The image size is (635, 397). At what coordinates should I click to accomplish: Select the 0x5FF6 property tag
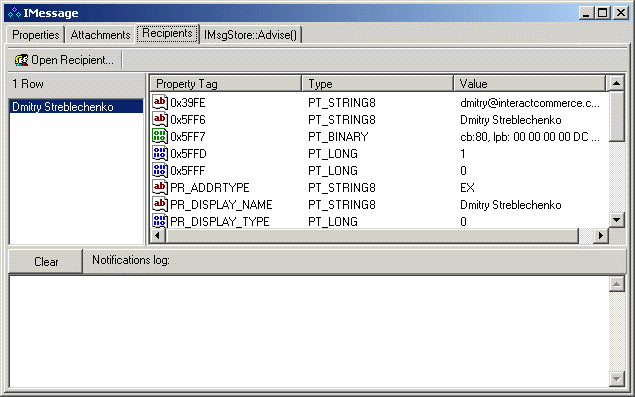(188, 120)
